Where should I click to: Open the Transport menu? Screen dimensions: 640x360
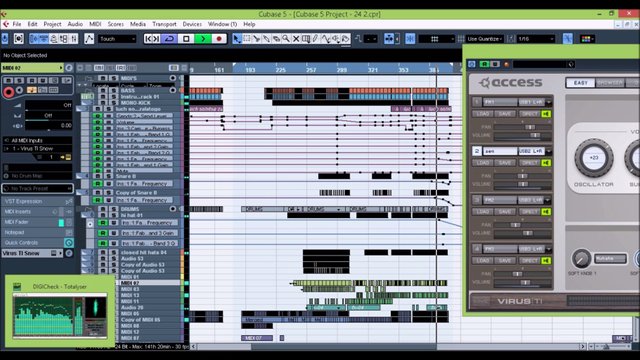tap(164, 24)
